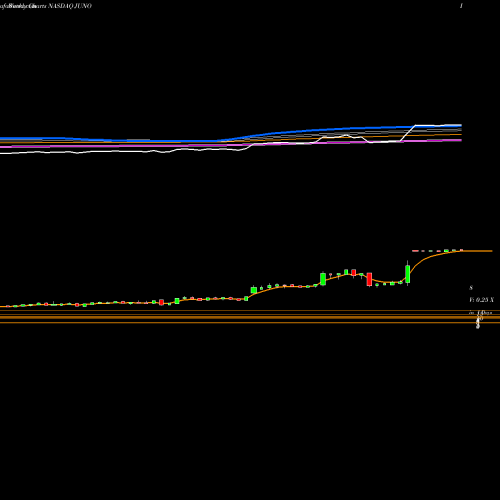Screen dimensions: 500x500
Task: Select the largest red candlestick on the chart
Action: point(369,279)
